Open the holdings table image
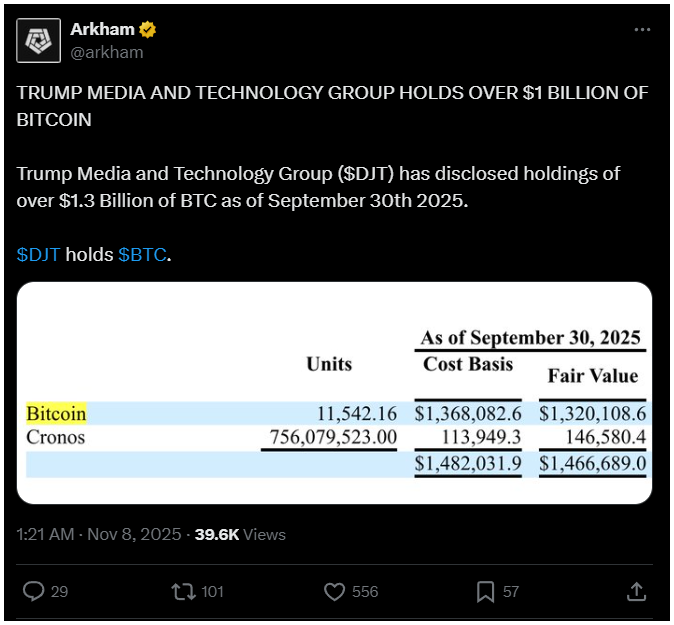Image resolution: width=674 pixels, height=625 pixels. (x=335, y=392)
